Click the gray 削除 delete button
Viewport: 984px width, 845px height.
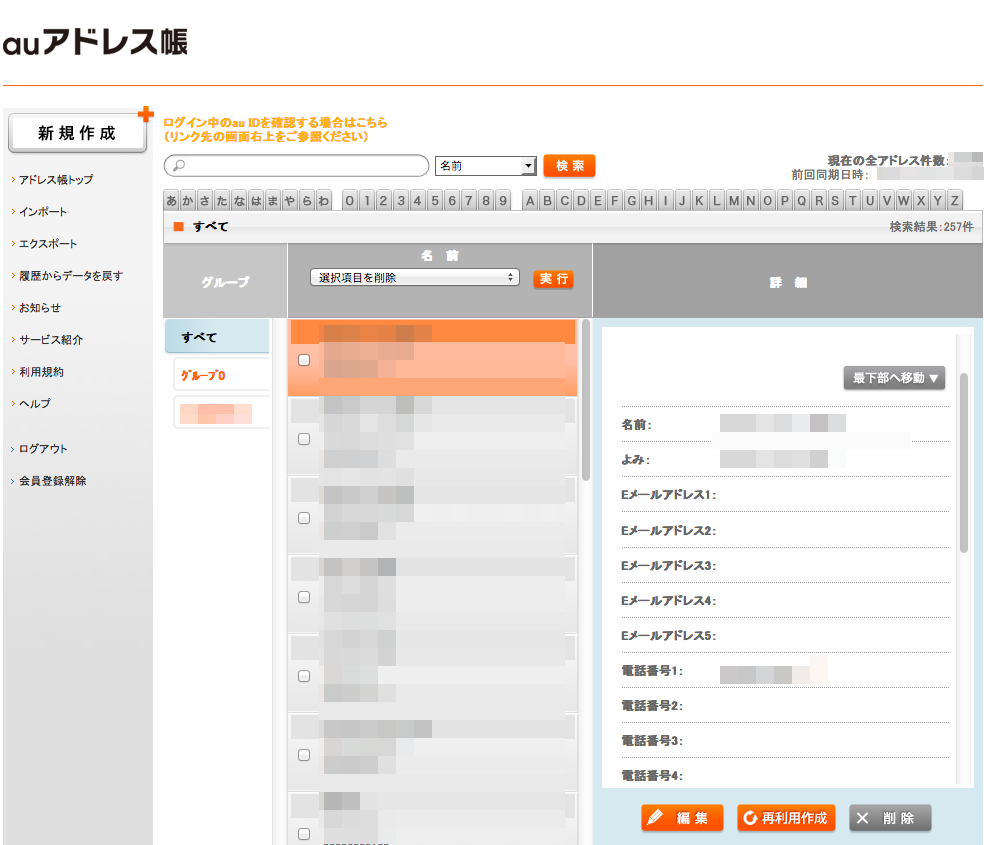pos(890,818)
